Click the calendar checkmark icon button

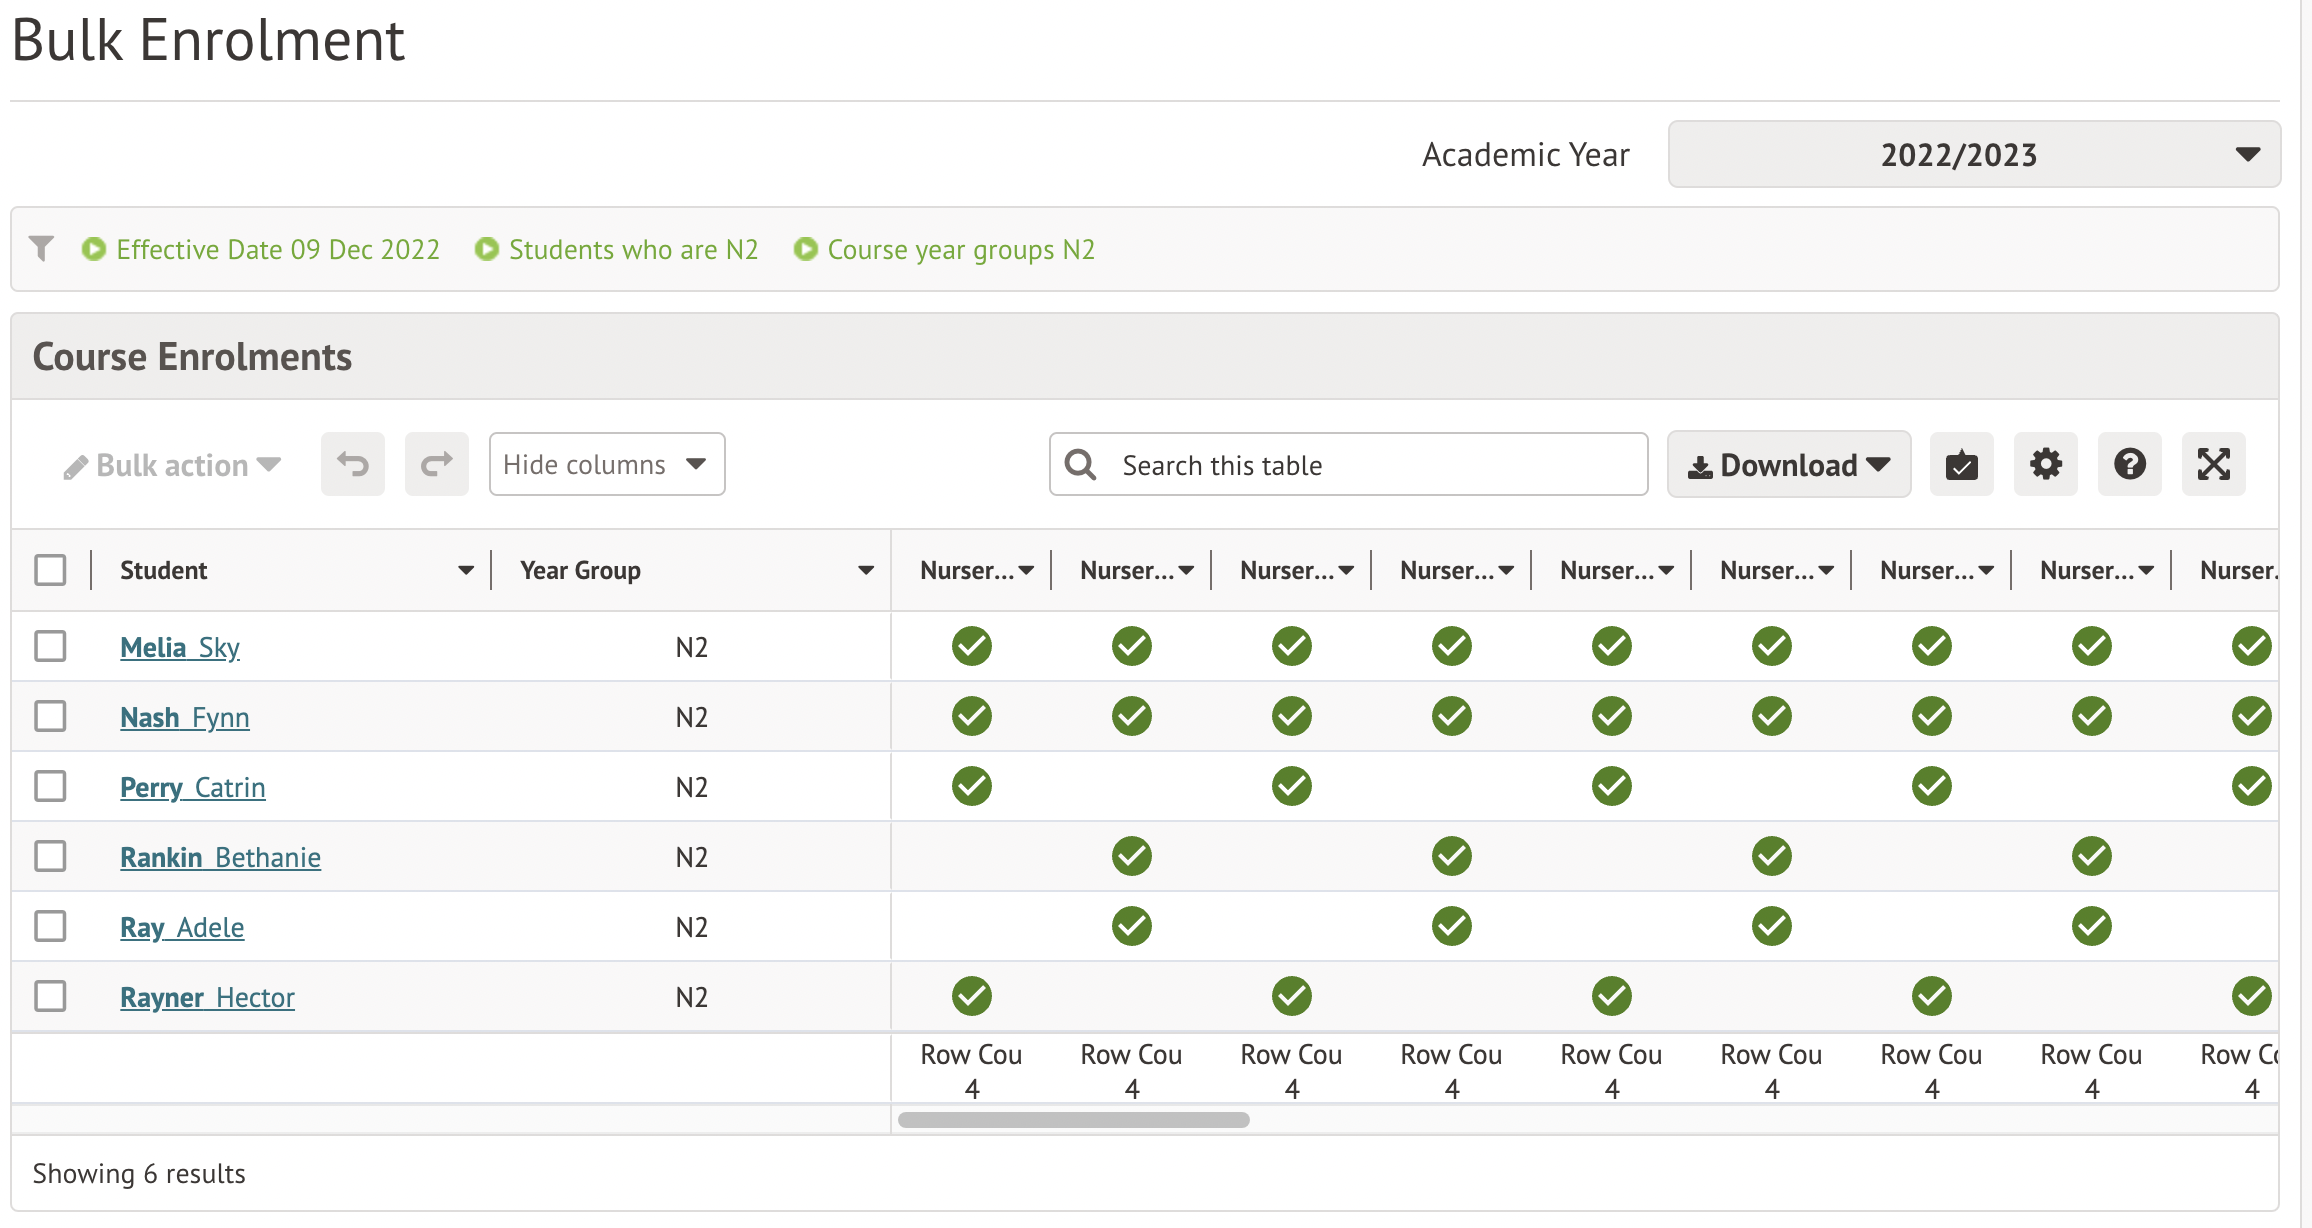click(1961, 464)
